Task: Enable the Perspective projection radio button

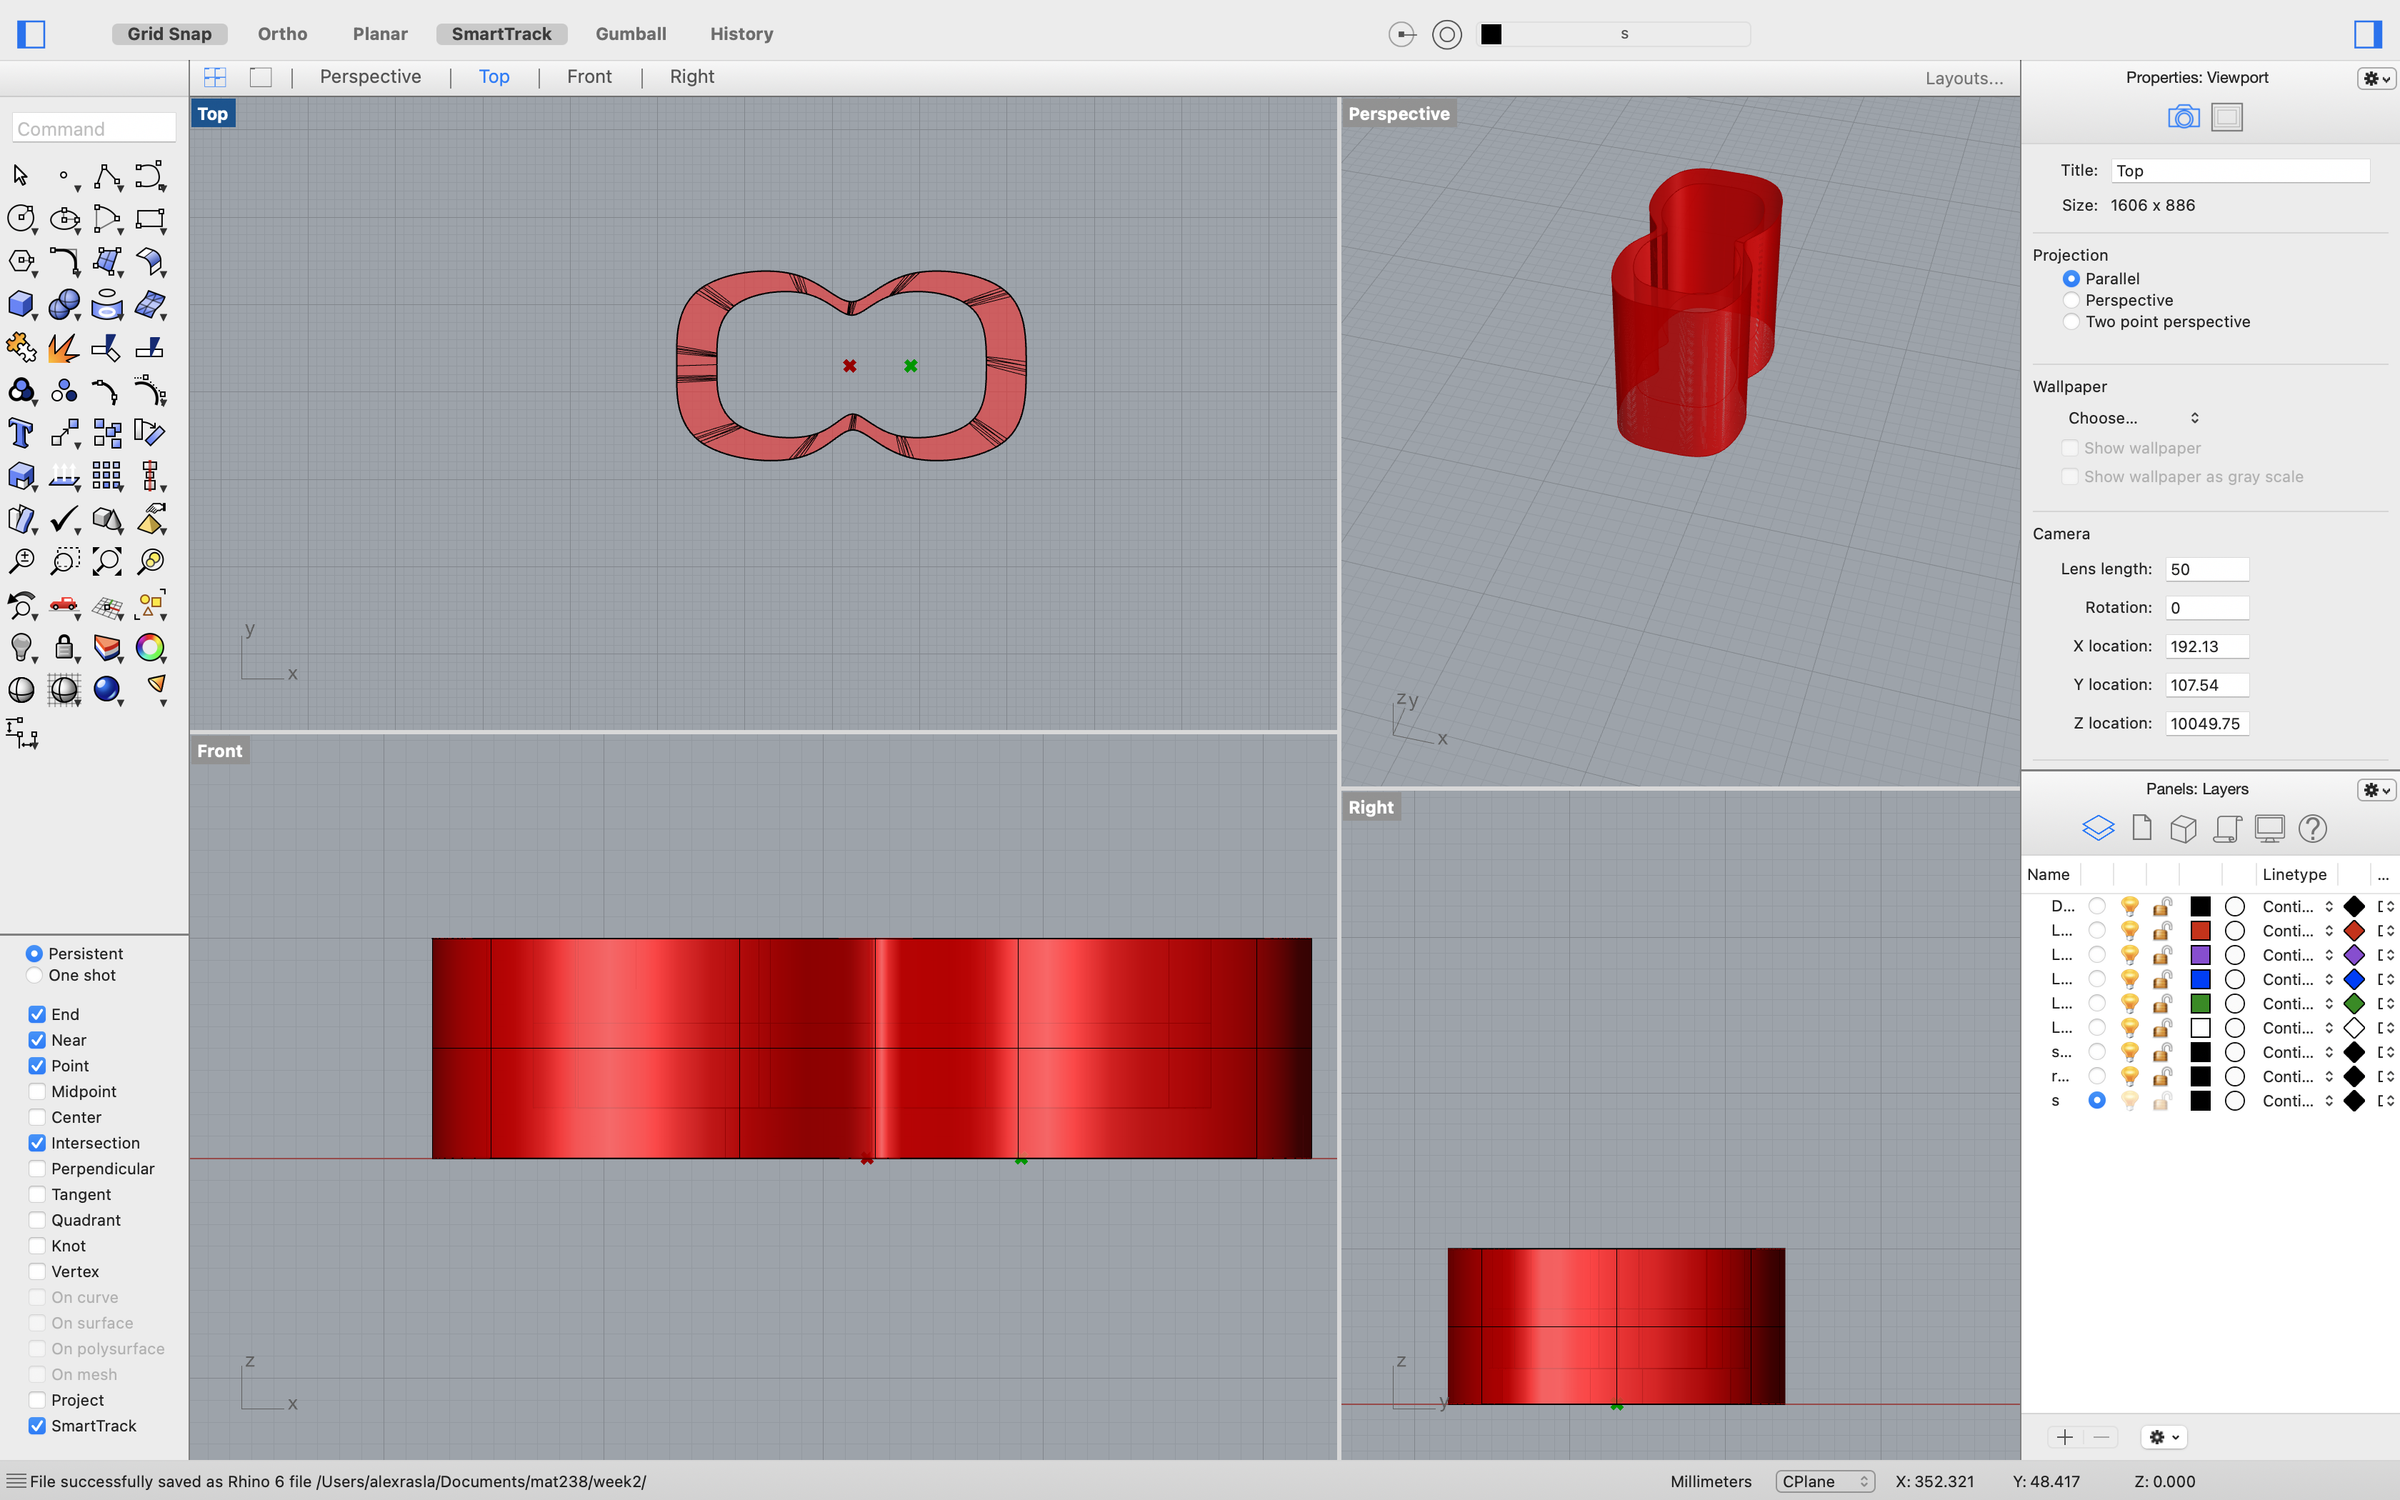Action: [2070, 300]
